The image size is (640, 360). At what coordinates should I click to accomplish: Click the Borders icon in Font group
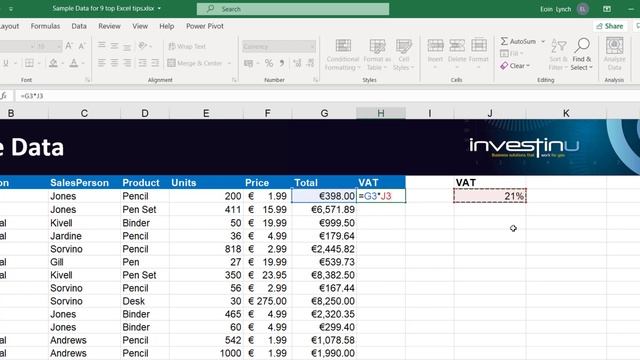[x=29, y=63]
